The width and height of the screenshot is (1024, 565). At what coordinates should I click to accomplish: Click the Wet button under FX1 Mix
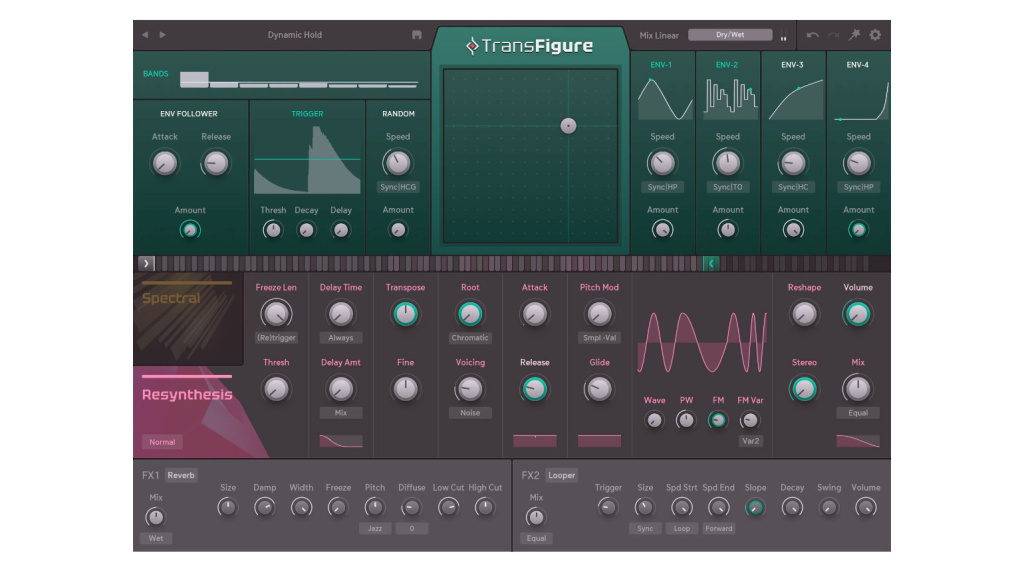(x=155, y=538)
